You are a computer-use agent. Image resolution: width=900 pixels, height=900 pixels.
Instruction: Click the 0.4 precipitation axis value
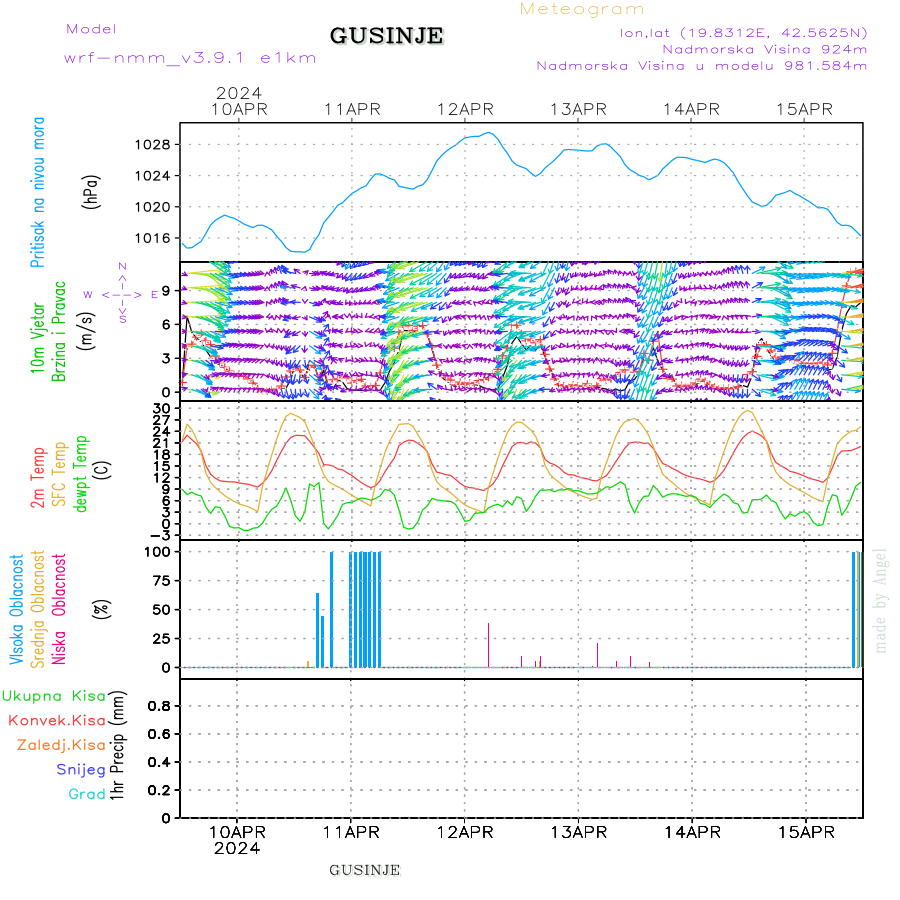159,762
